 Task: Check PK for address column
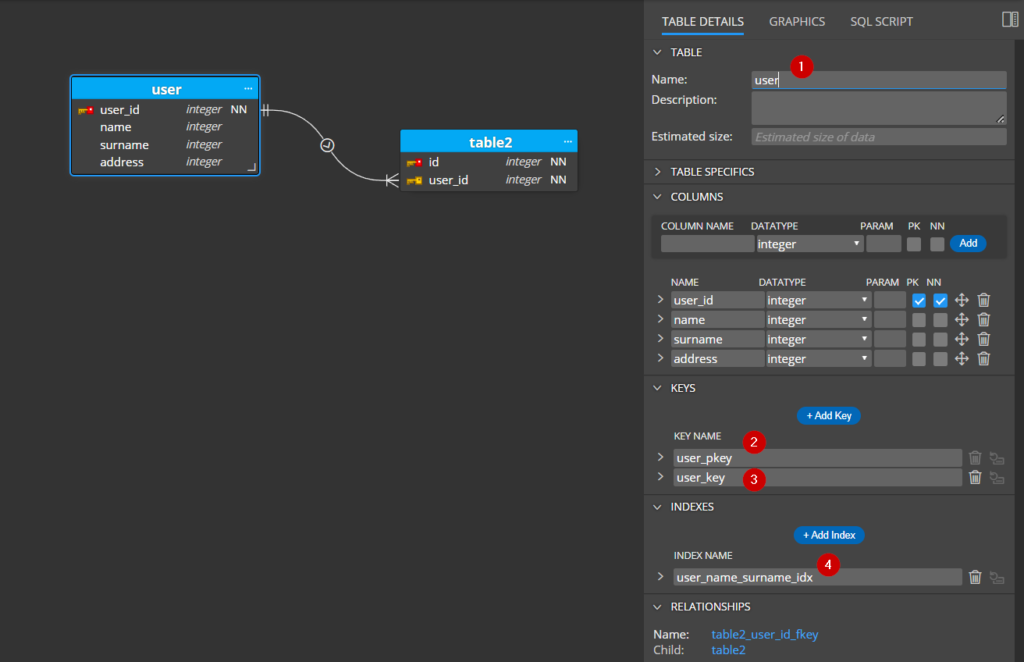coord(919,360)
